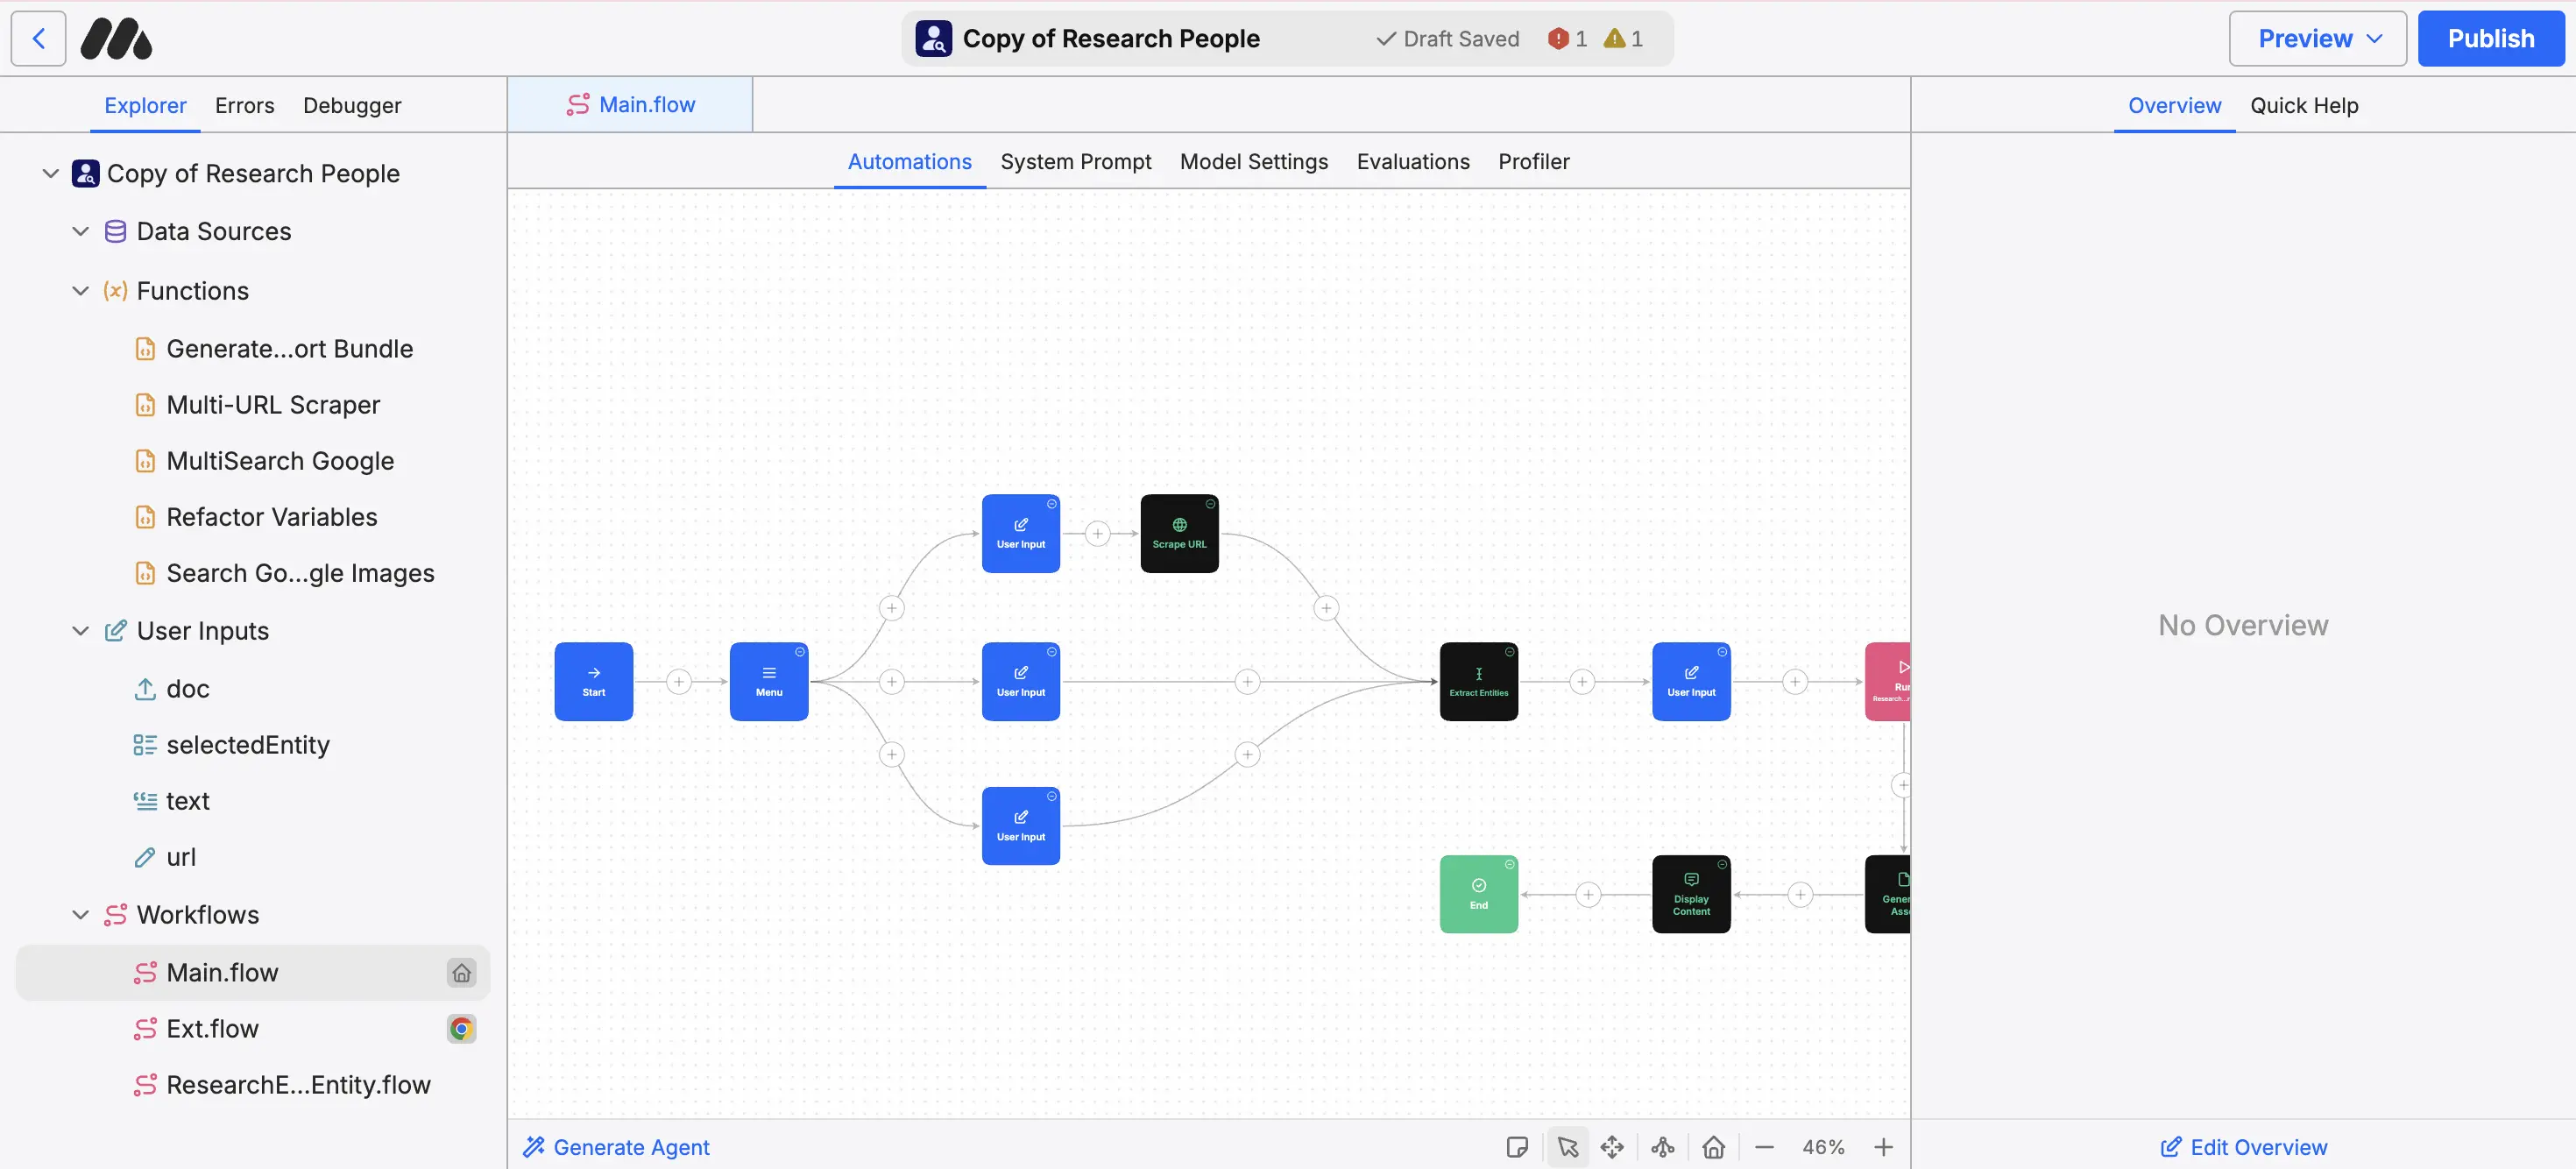
Task: Open the Preview dropdown
Action: (x=2317, y=39)
